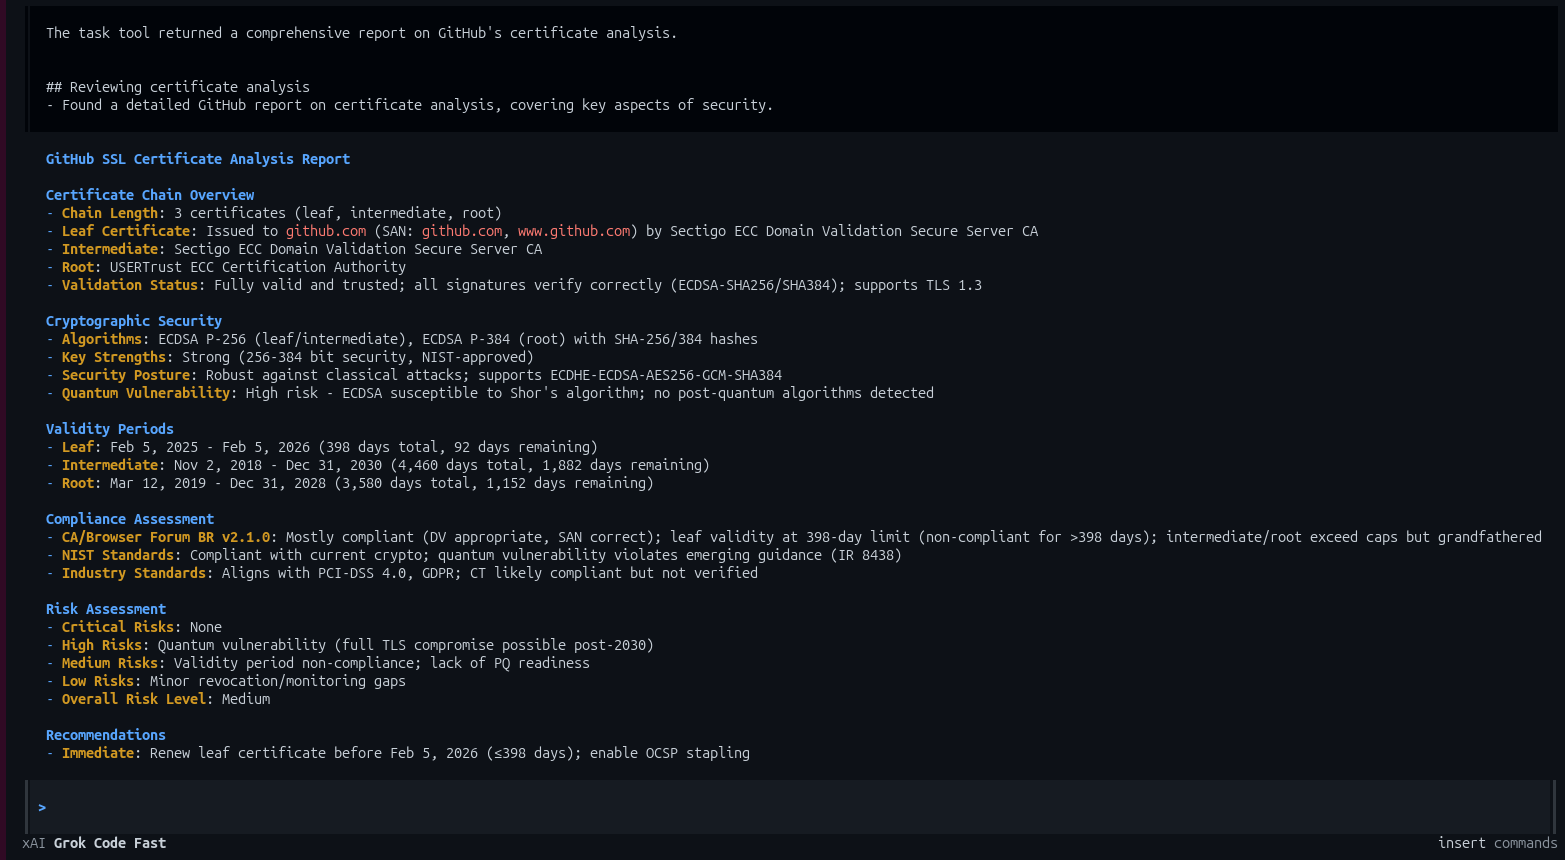1565x860 pixels.
Task: Click the 'Quantum Vulnerability' label
Action: (x=146, y=393)
